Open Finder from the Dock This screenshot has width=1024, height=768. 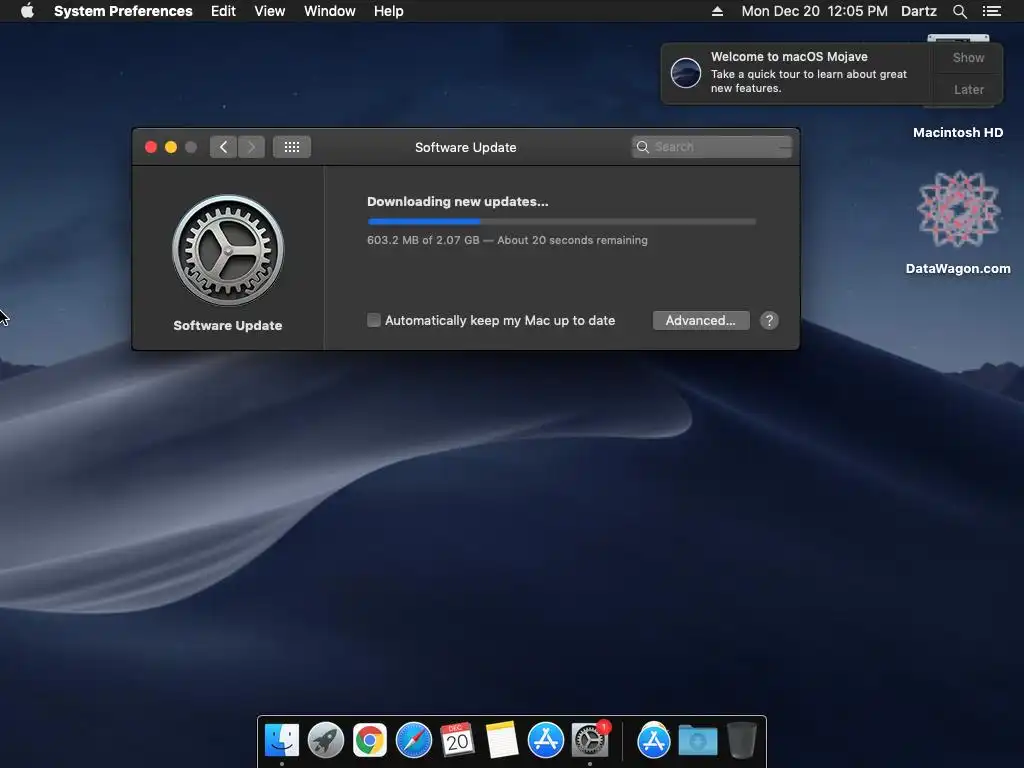[281, 741]
